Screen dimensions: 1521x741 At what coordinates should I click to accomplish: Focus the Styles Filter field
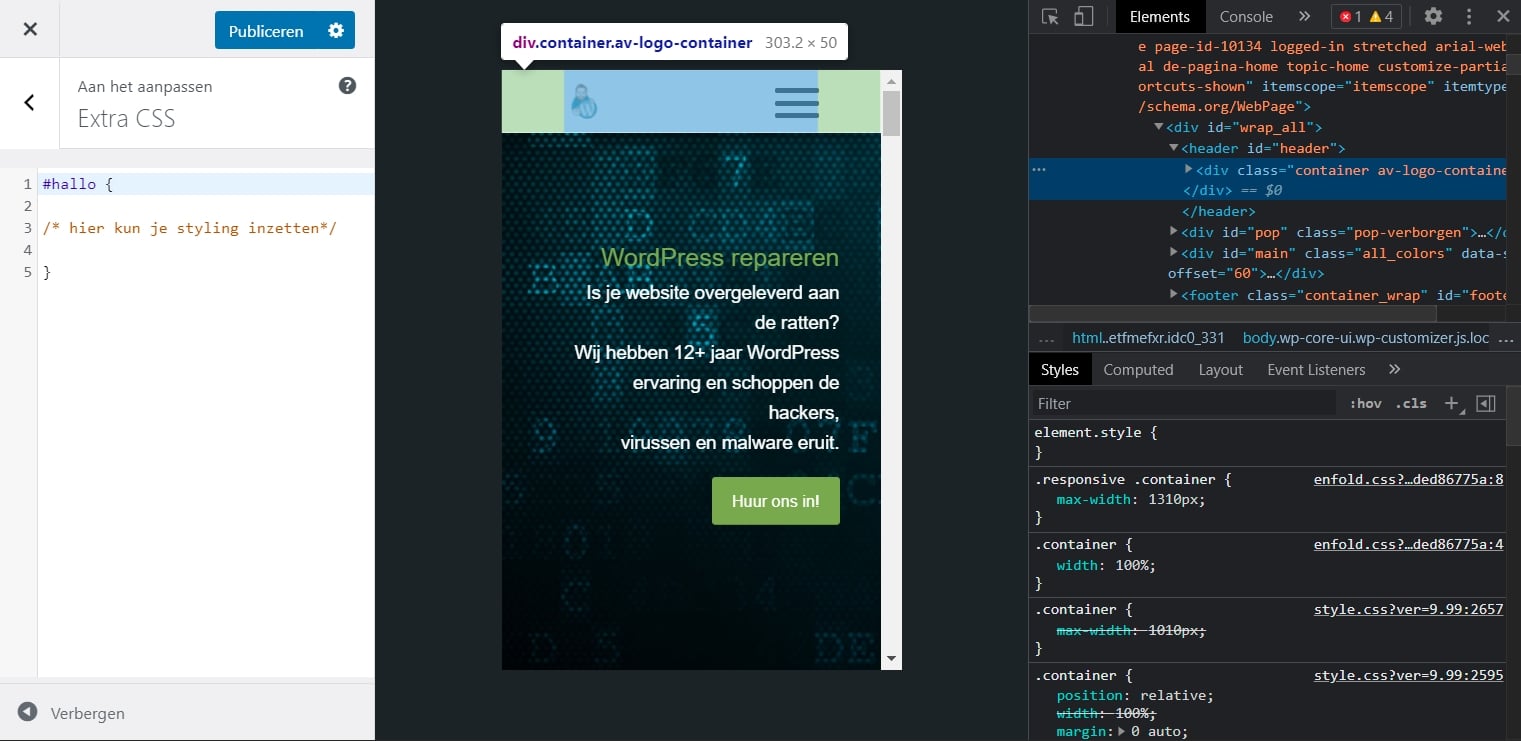(1184, 404)
